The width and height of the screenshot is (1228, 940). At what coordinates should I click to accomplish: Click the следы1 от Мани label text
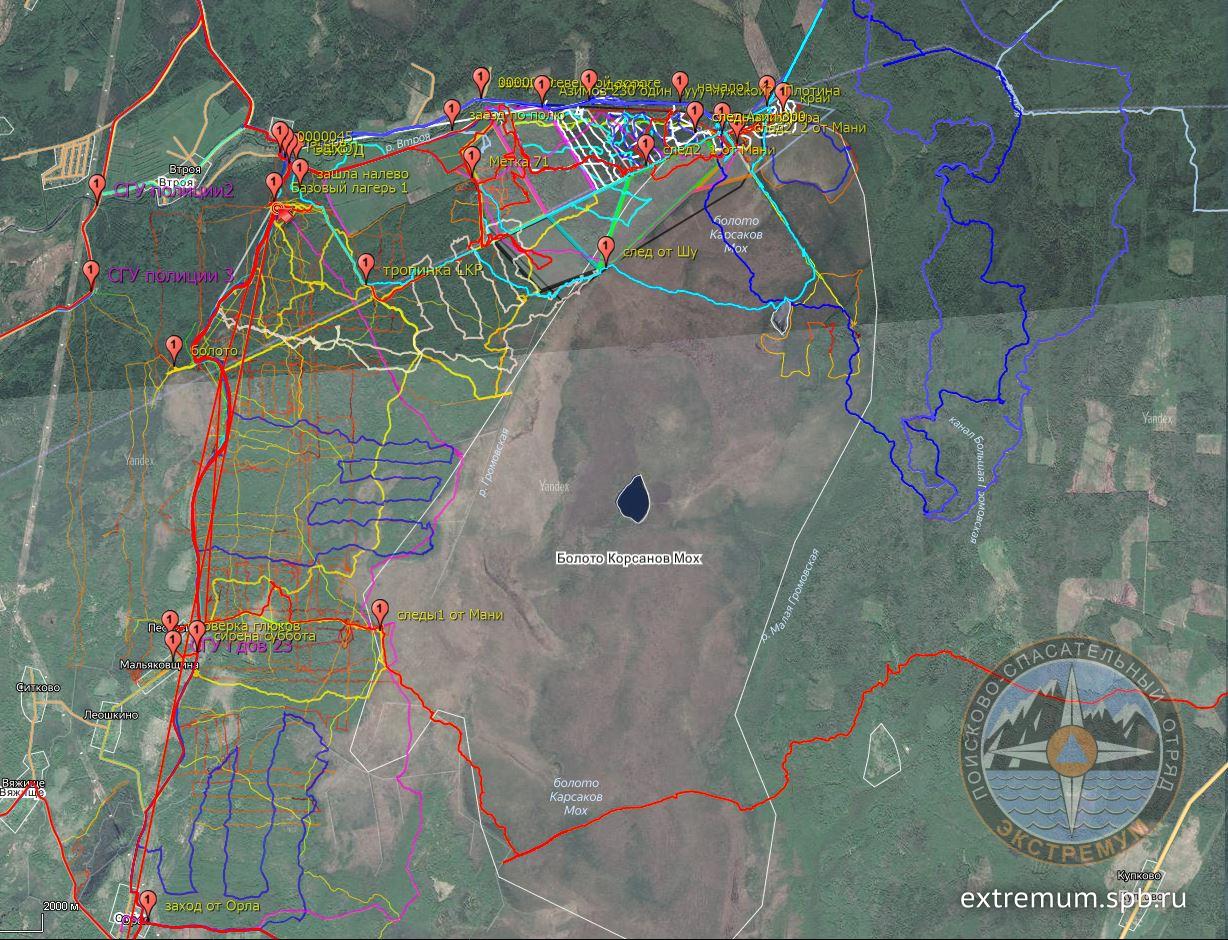click(449, 615)
